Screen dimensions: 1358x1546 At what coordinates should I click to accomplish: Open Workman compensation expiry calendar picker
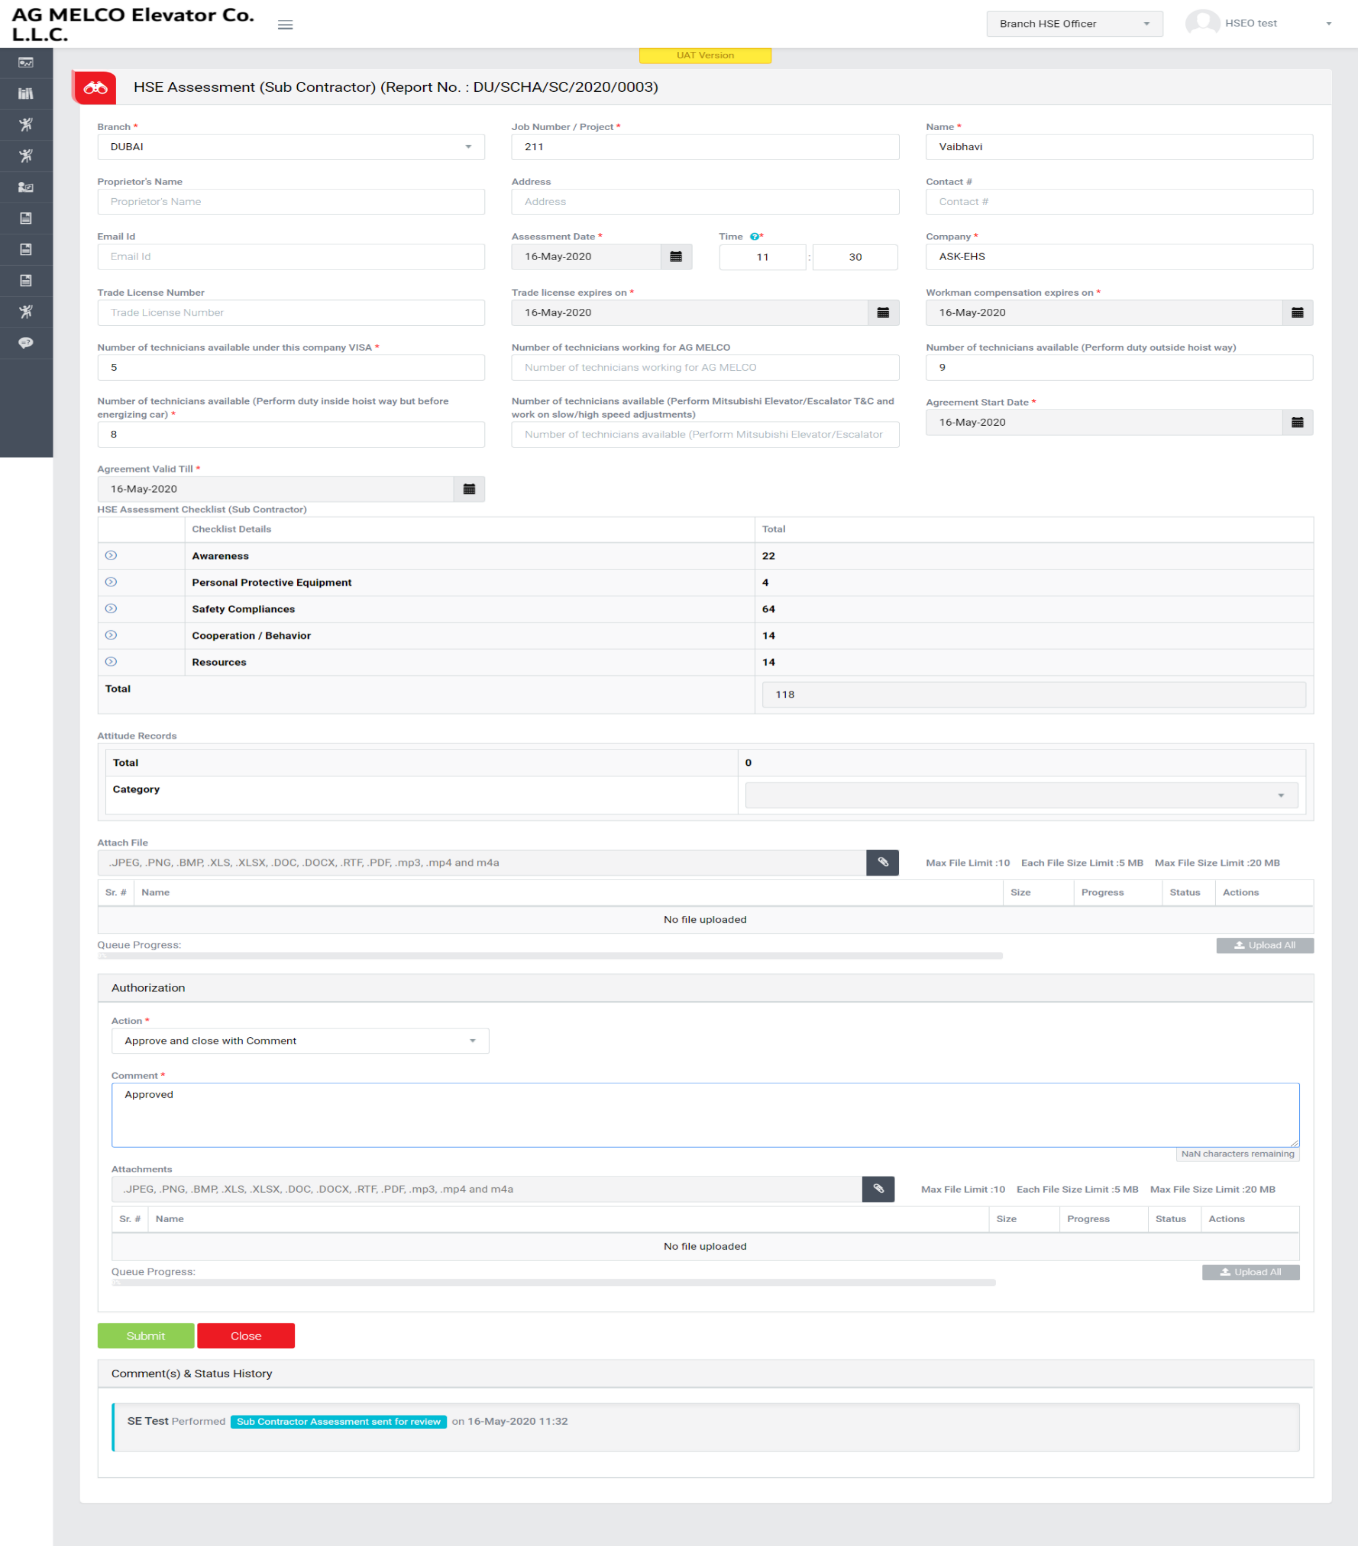(x=1297, y=313)
